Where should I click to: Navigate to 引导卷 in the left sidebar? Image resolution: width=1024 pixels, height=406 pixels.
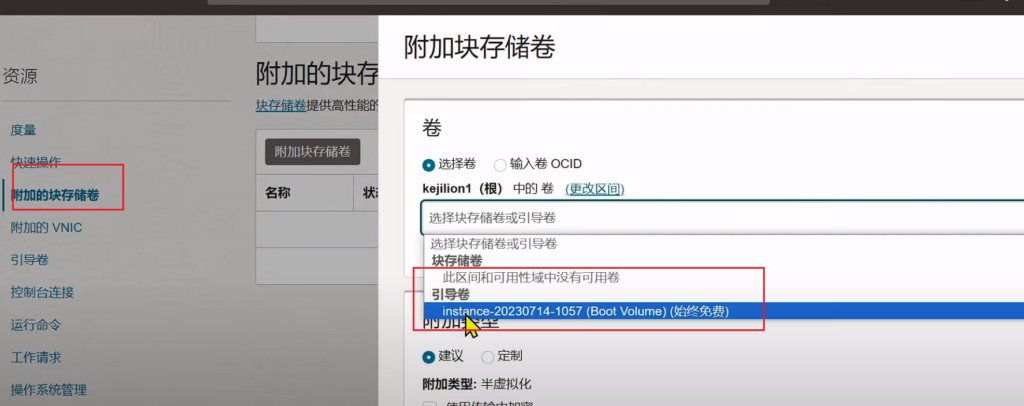30,260
